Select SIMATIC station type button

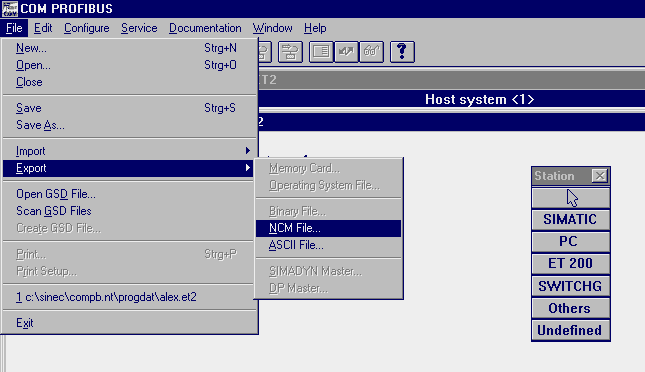[x=571, y=219]
